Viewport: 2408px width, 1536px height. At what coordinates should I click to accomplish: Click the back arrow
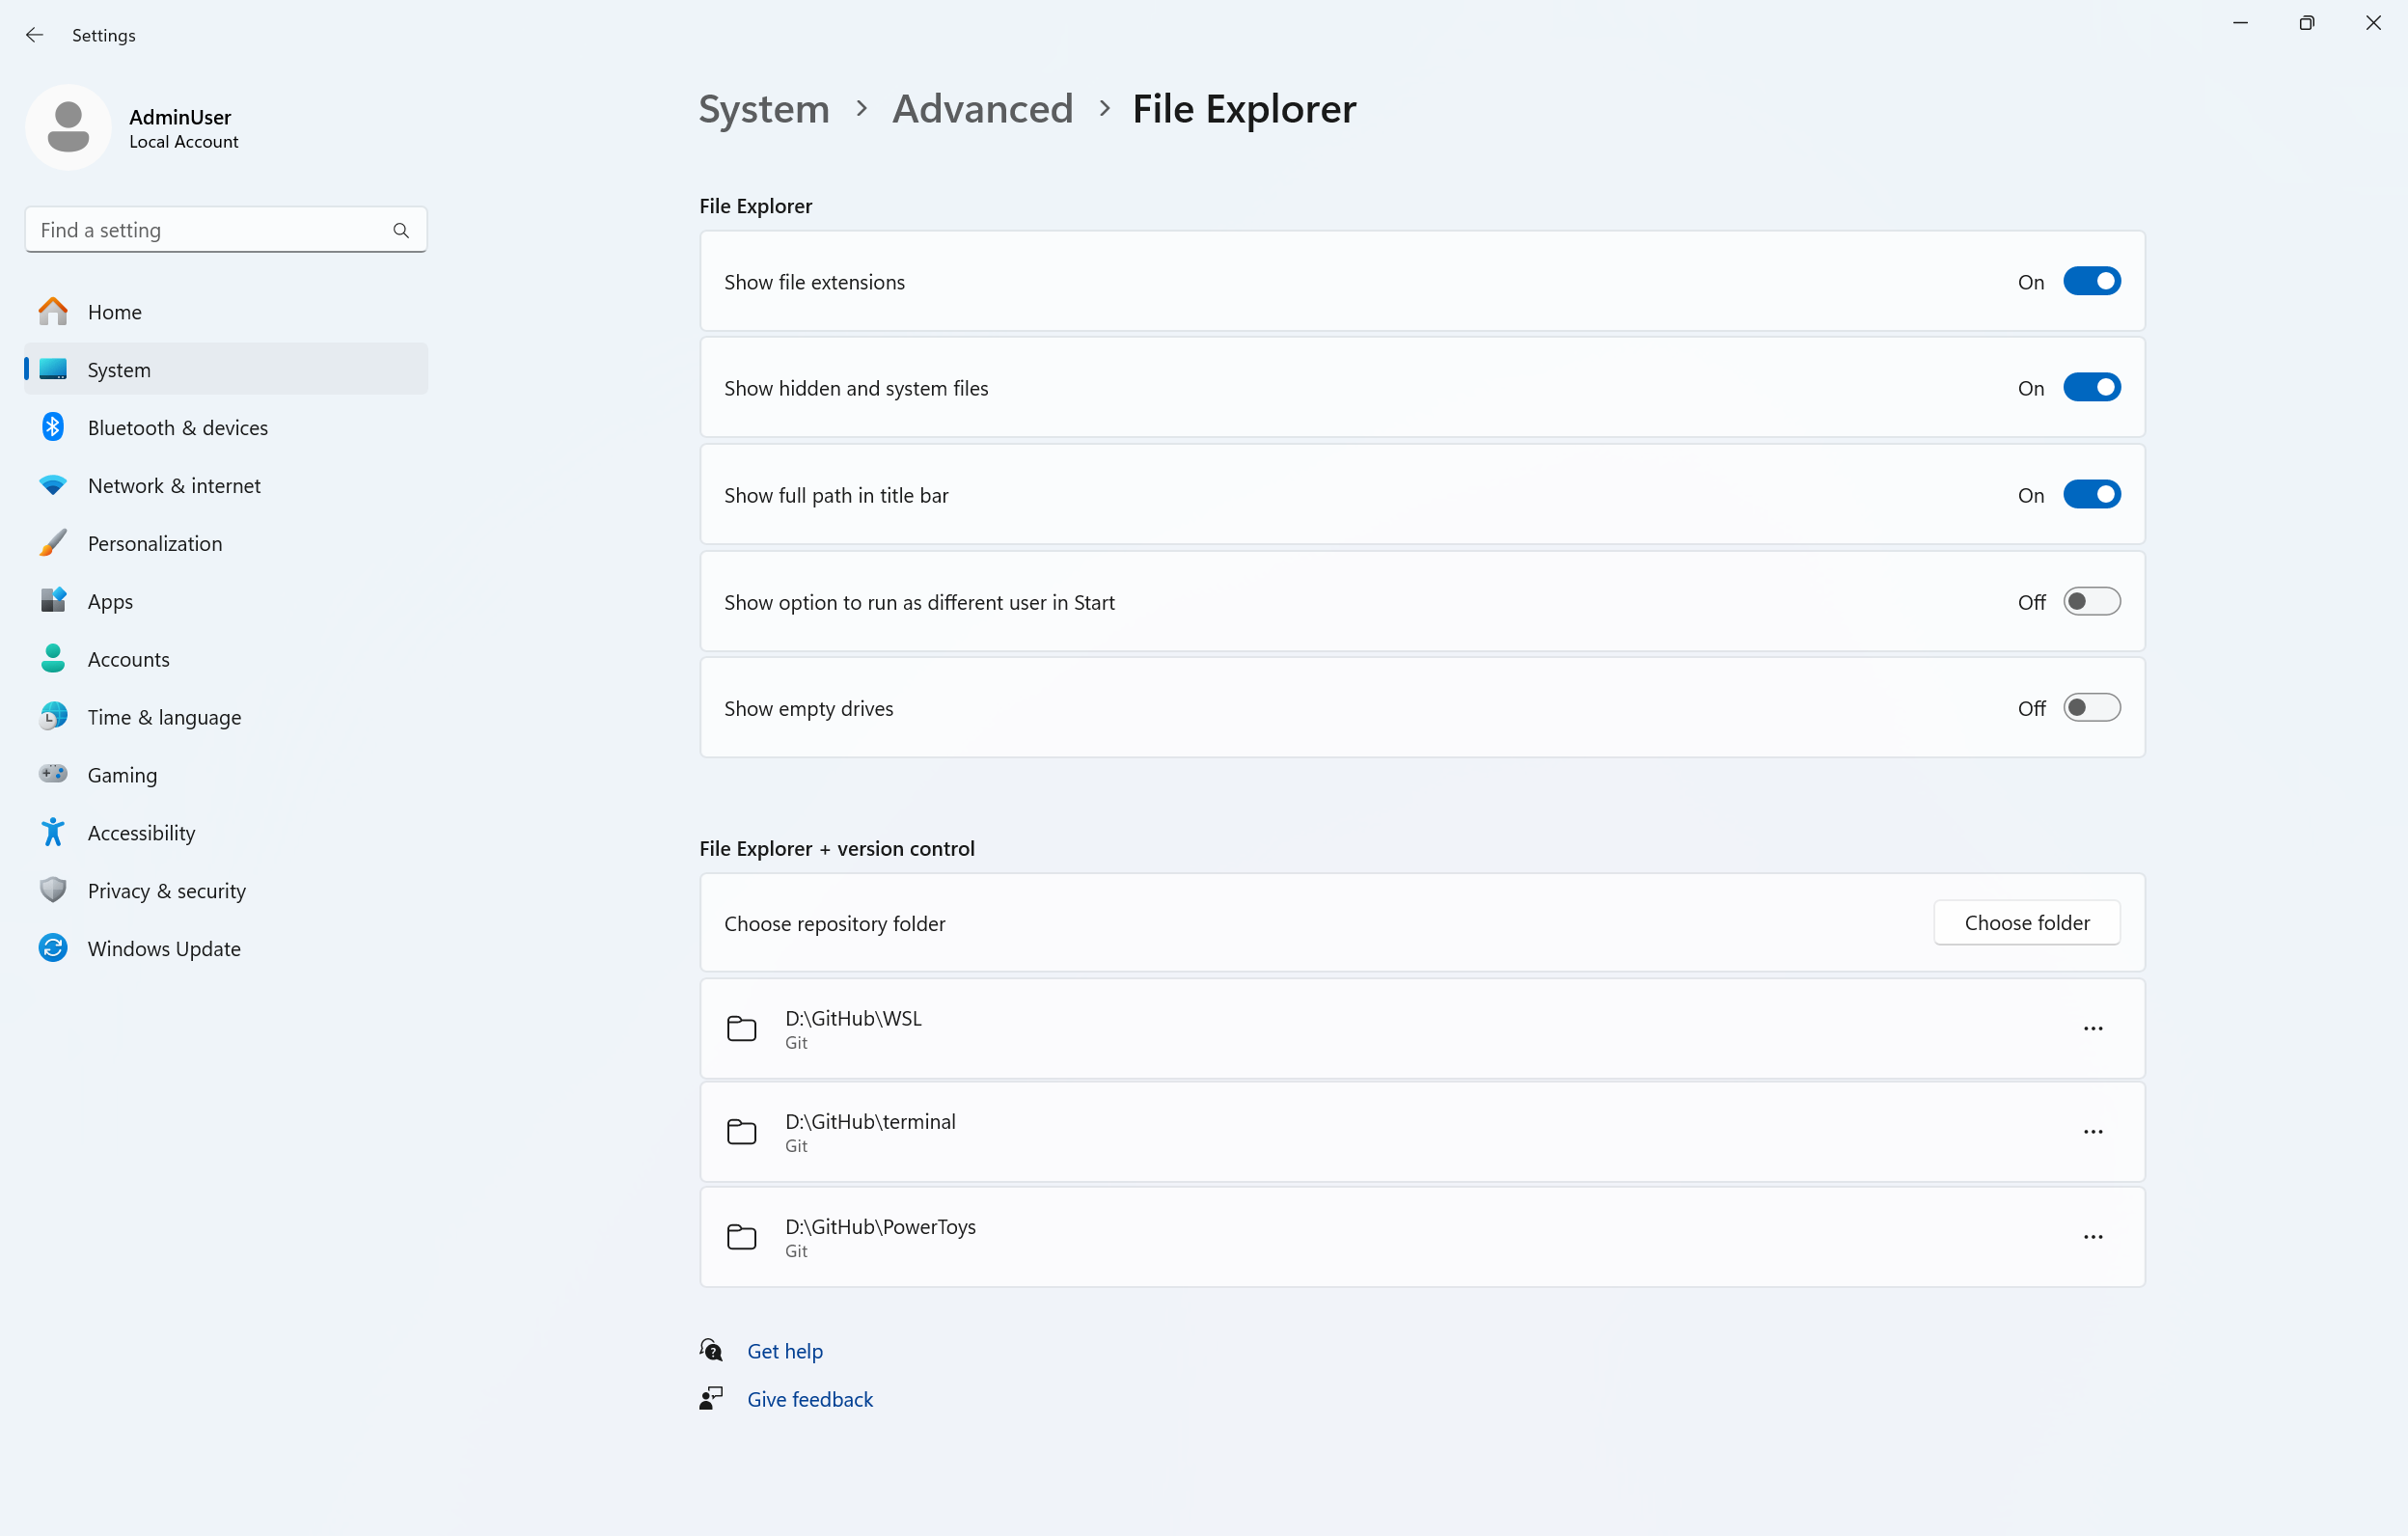tap(35, 35)
